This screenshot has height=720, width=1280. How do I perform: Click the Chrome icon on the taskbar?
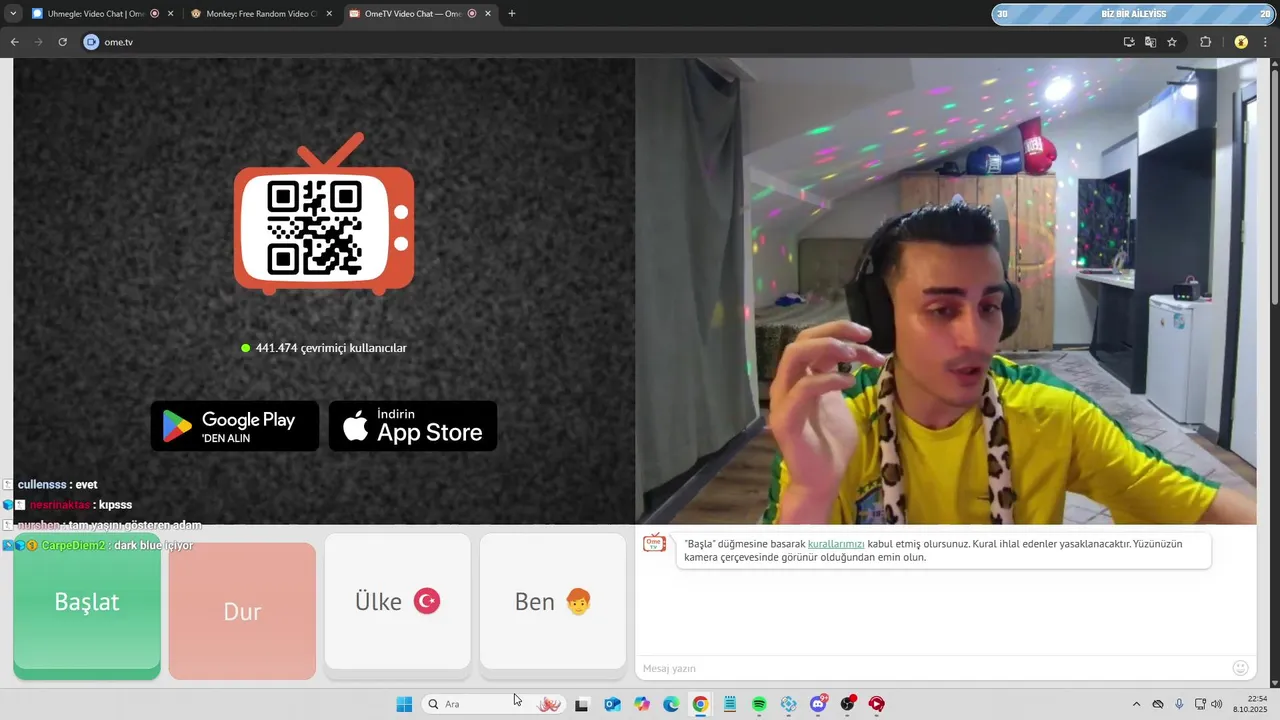700,704
